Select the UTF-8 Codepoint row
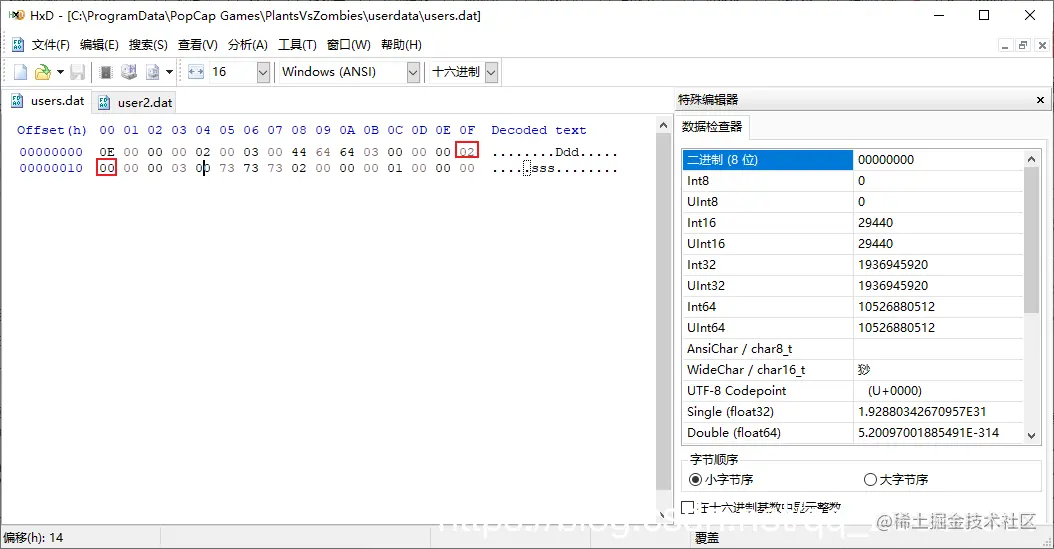1054x549 pixels. coord(852,390)
